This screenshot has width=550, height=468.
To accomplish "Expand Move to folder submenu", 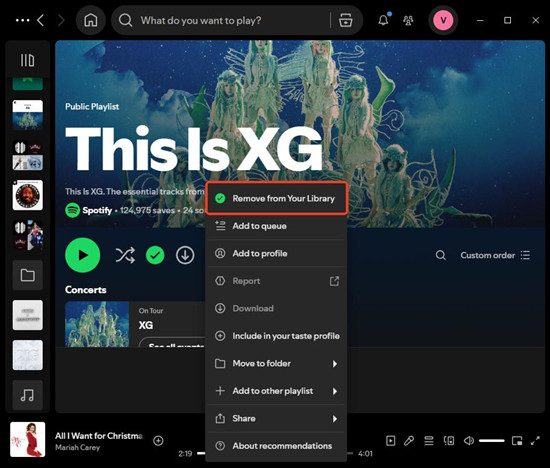I will (276, 363).
